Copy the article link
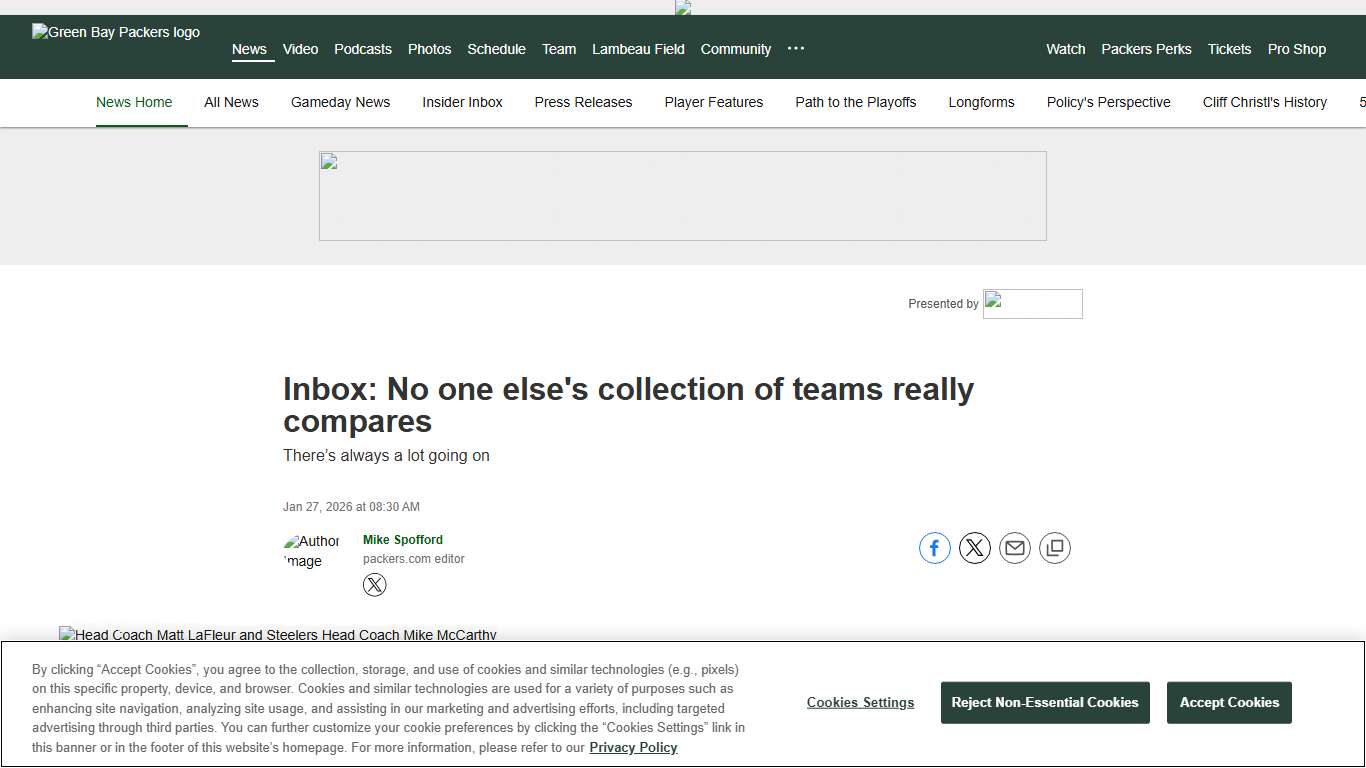 [1054, 548]
